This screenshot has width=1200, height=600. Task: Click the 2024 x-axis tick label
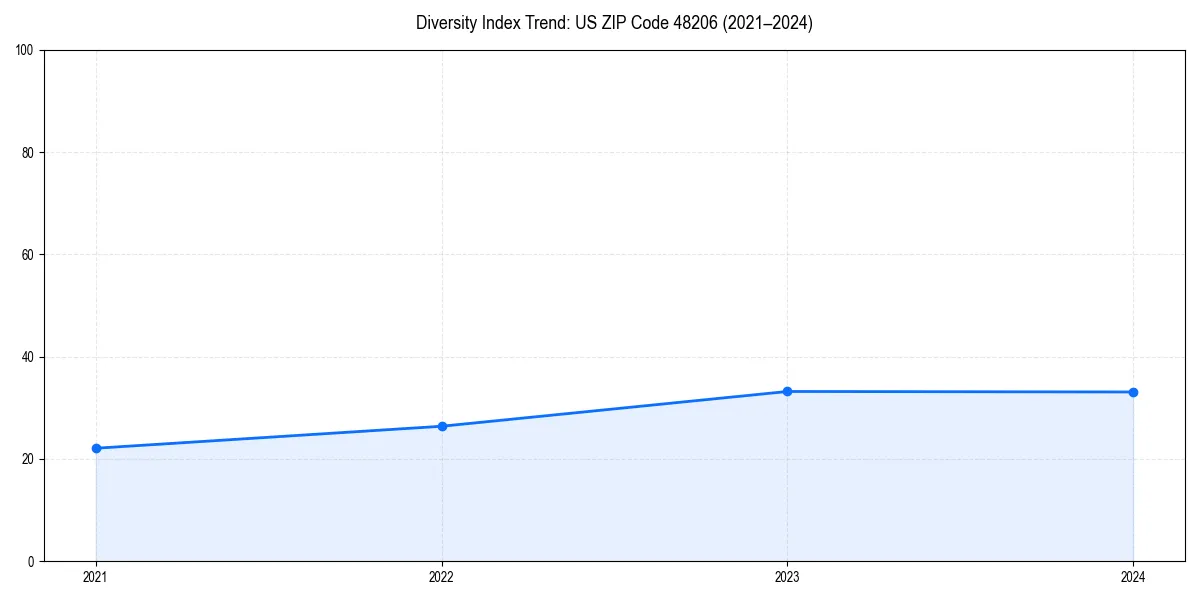tap(1133, 577)
